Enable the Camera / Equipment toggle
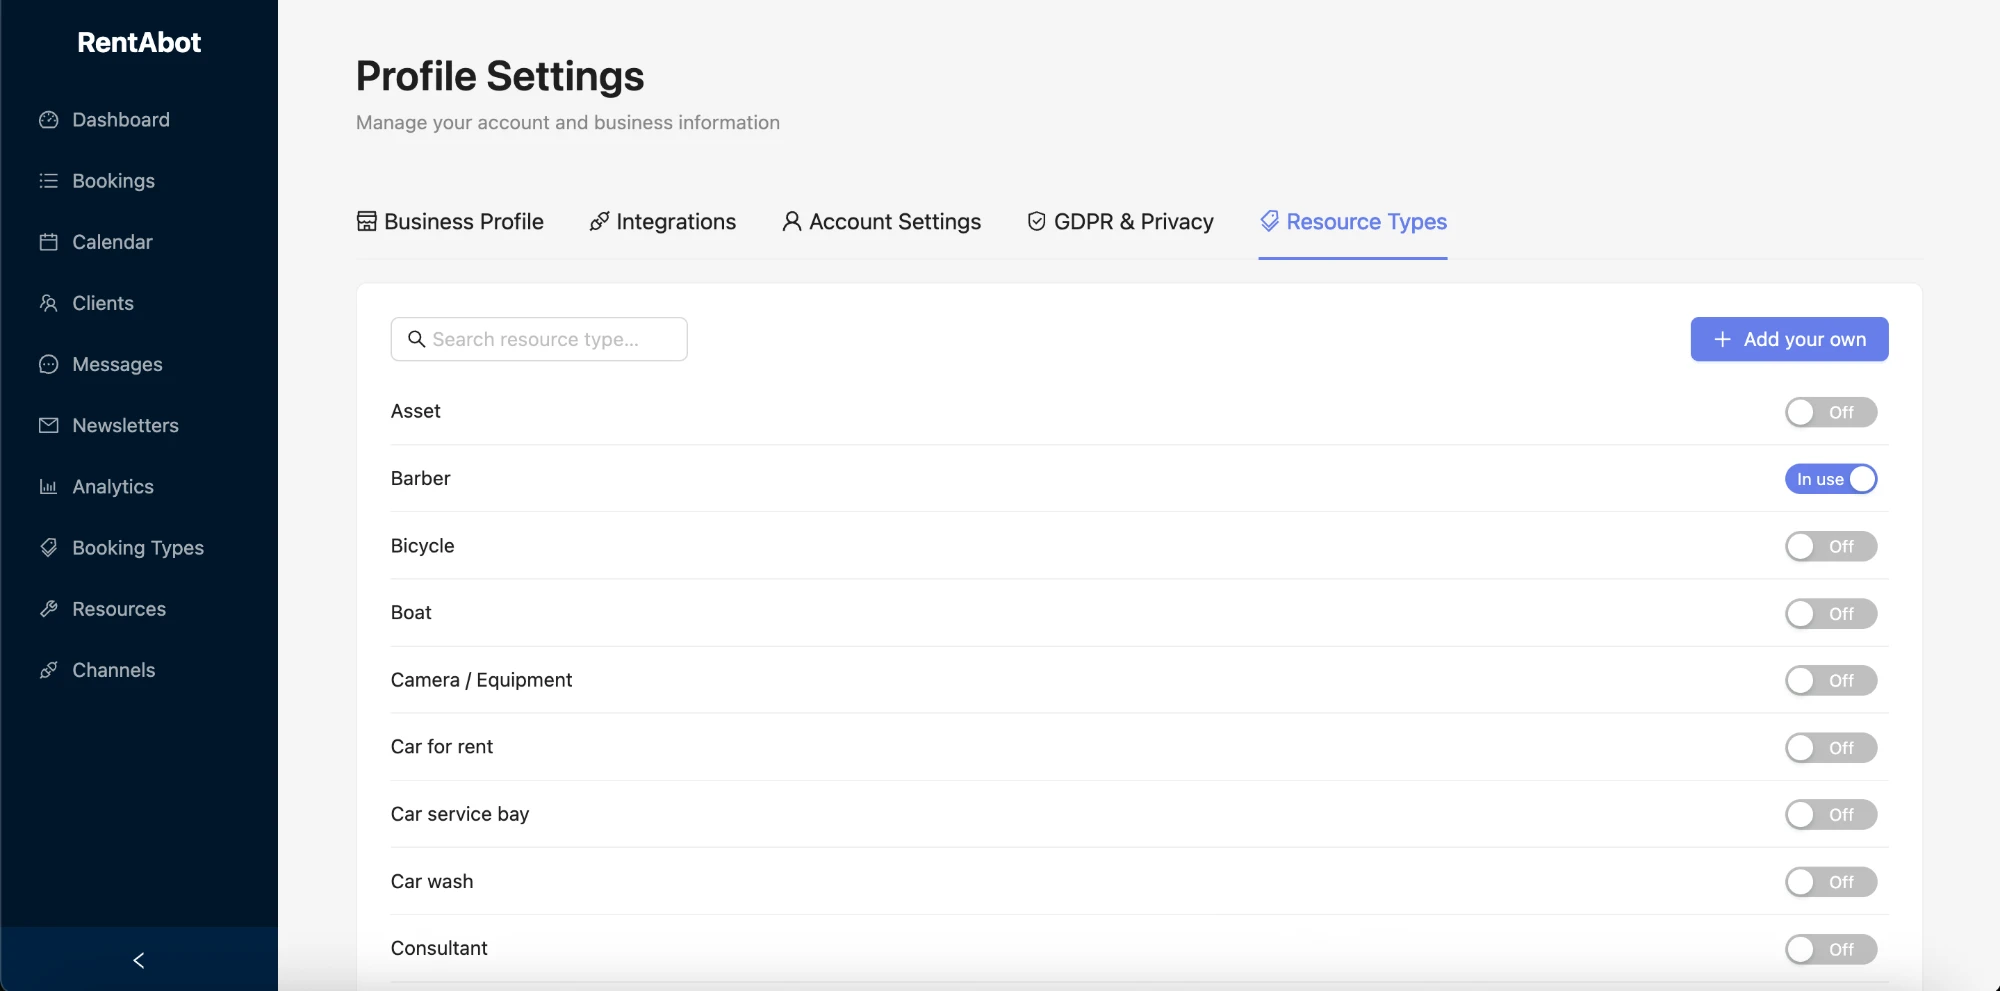2000x991 pixels. point(1831,680)
